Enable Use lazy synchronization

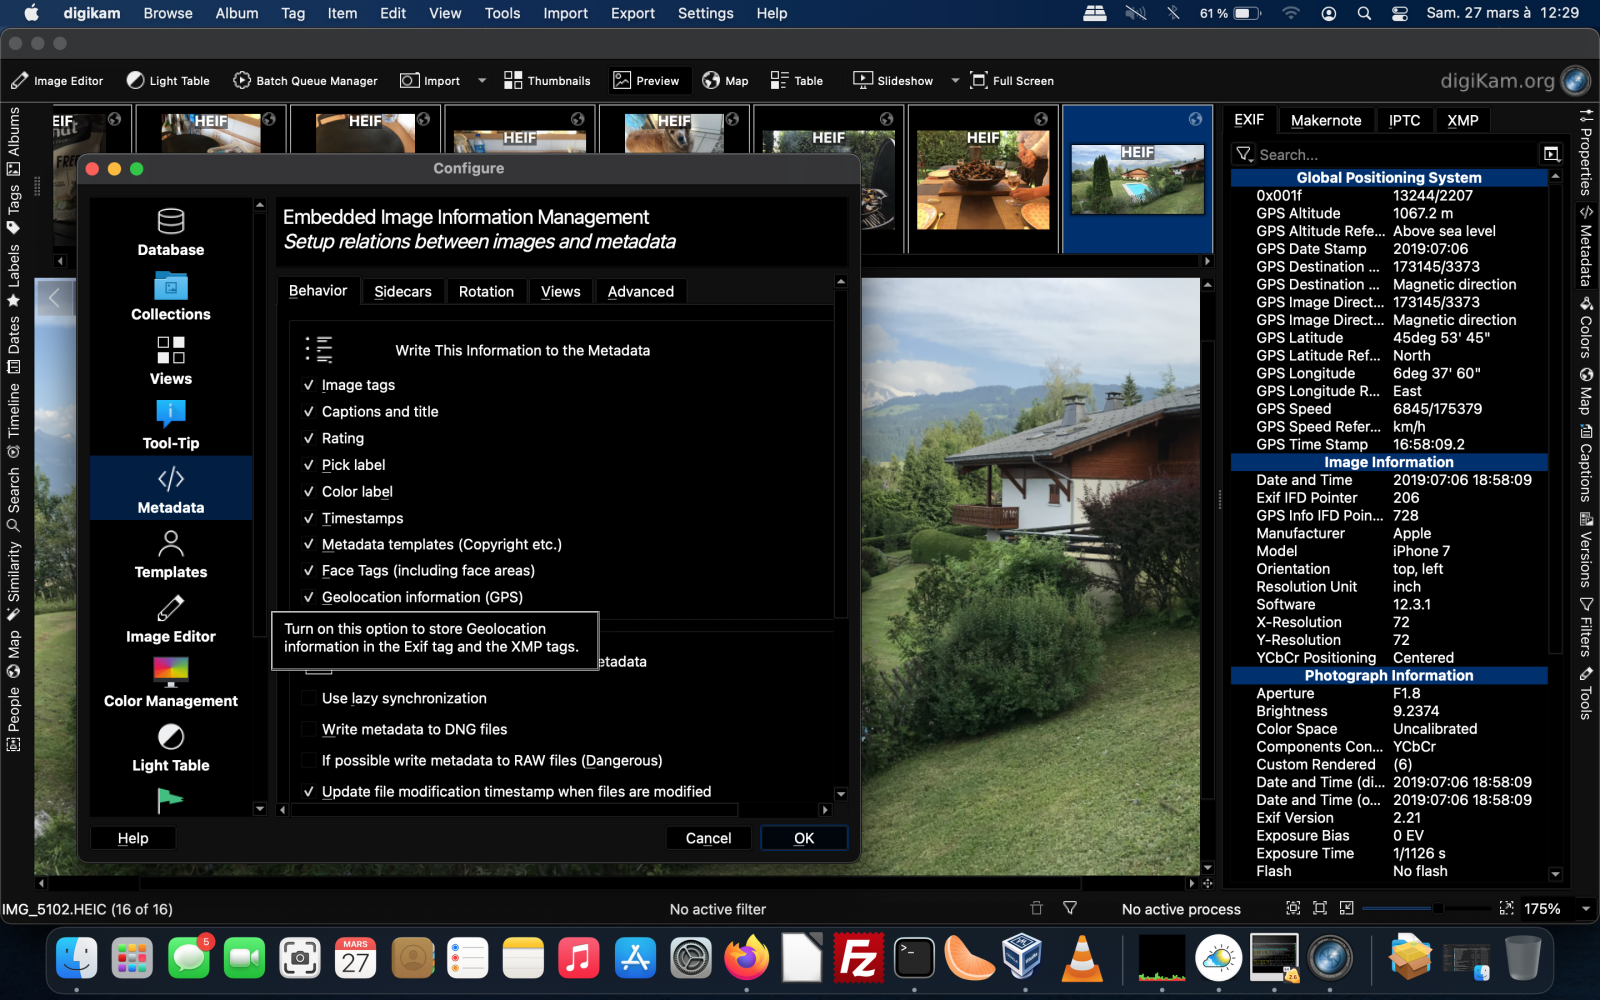[309, 698]
